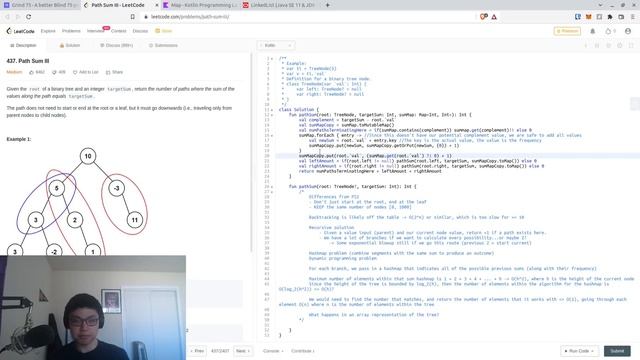640x360 pixels.
Task: Submit the solution
Action: tap(617, 351)
